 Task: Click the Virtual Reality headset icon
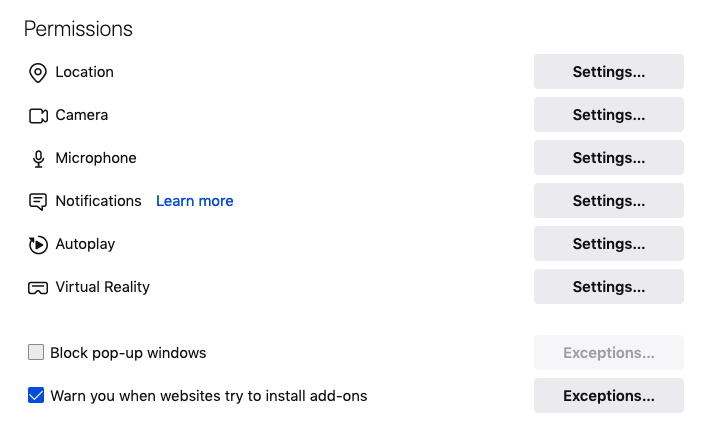(x=38, y=288)
